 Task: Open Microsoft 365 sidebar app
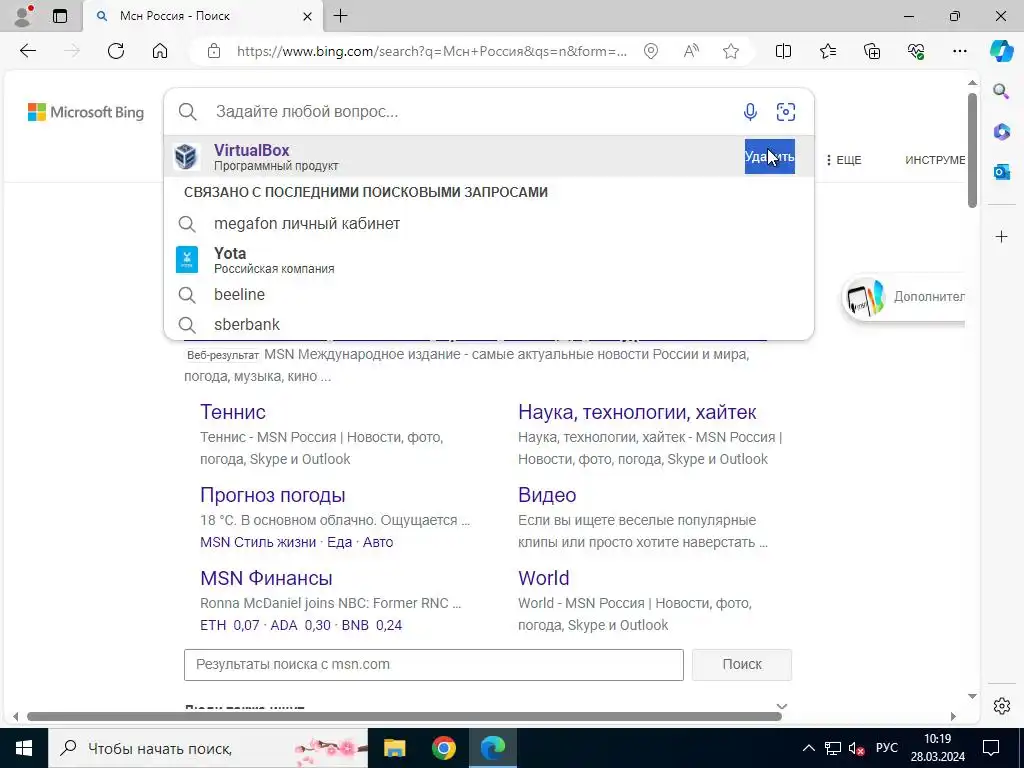[1001, 131]
